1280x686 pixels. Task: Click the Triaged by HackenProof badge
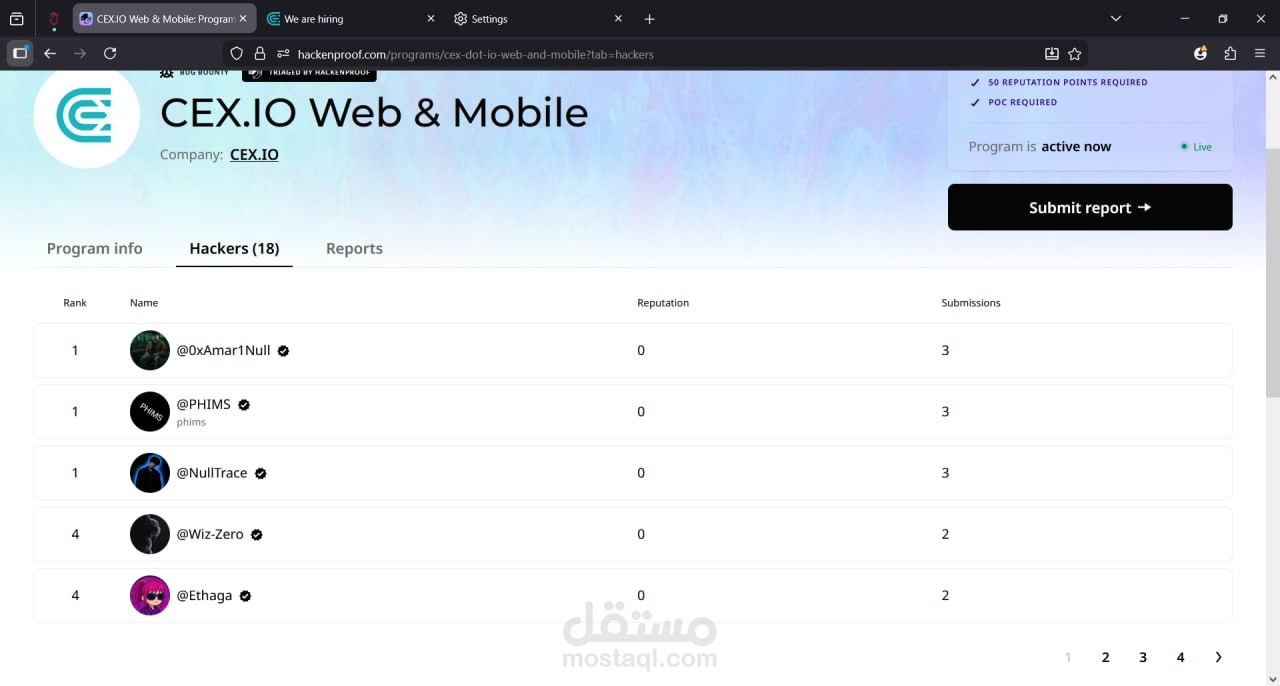coord(309,74)
